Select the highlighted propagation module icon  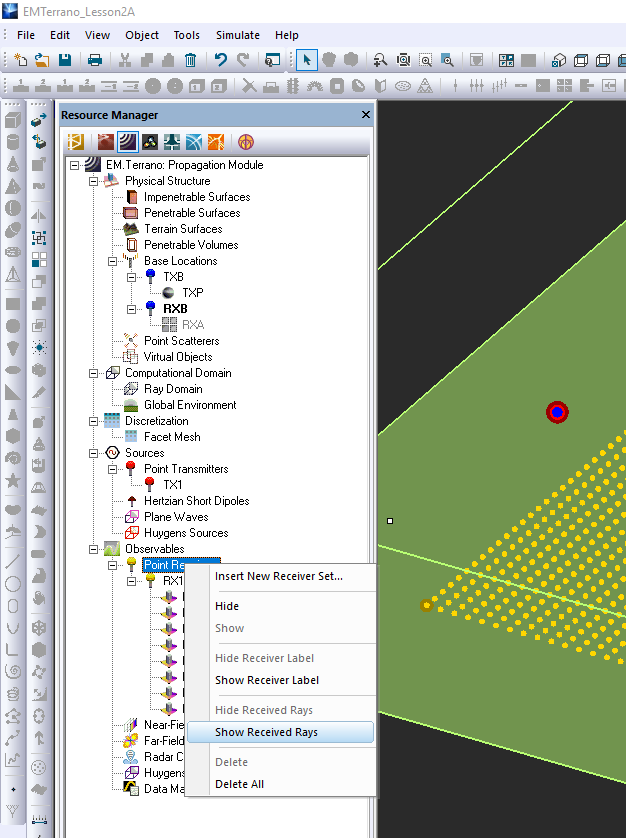tap(126, 141)
